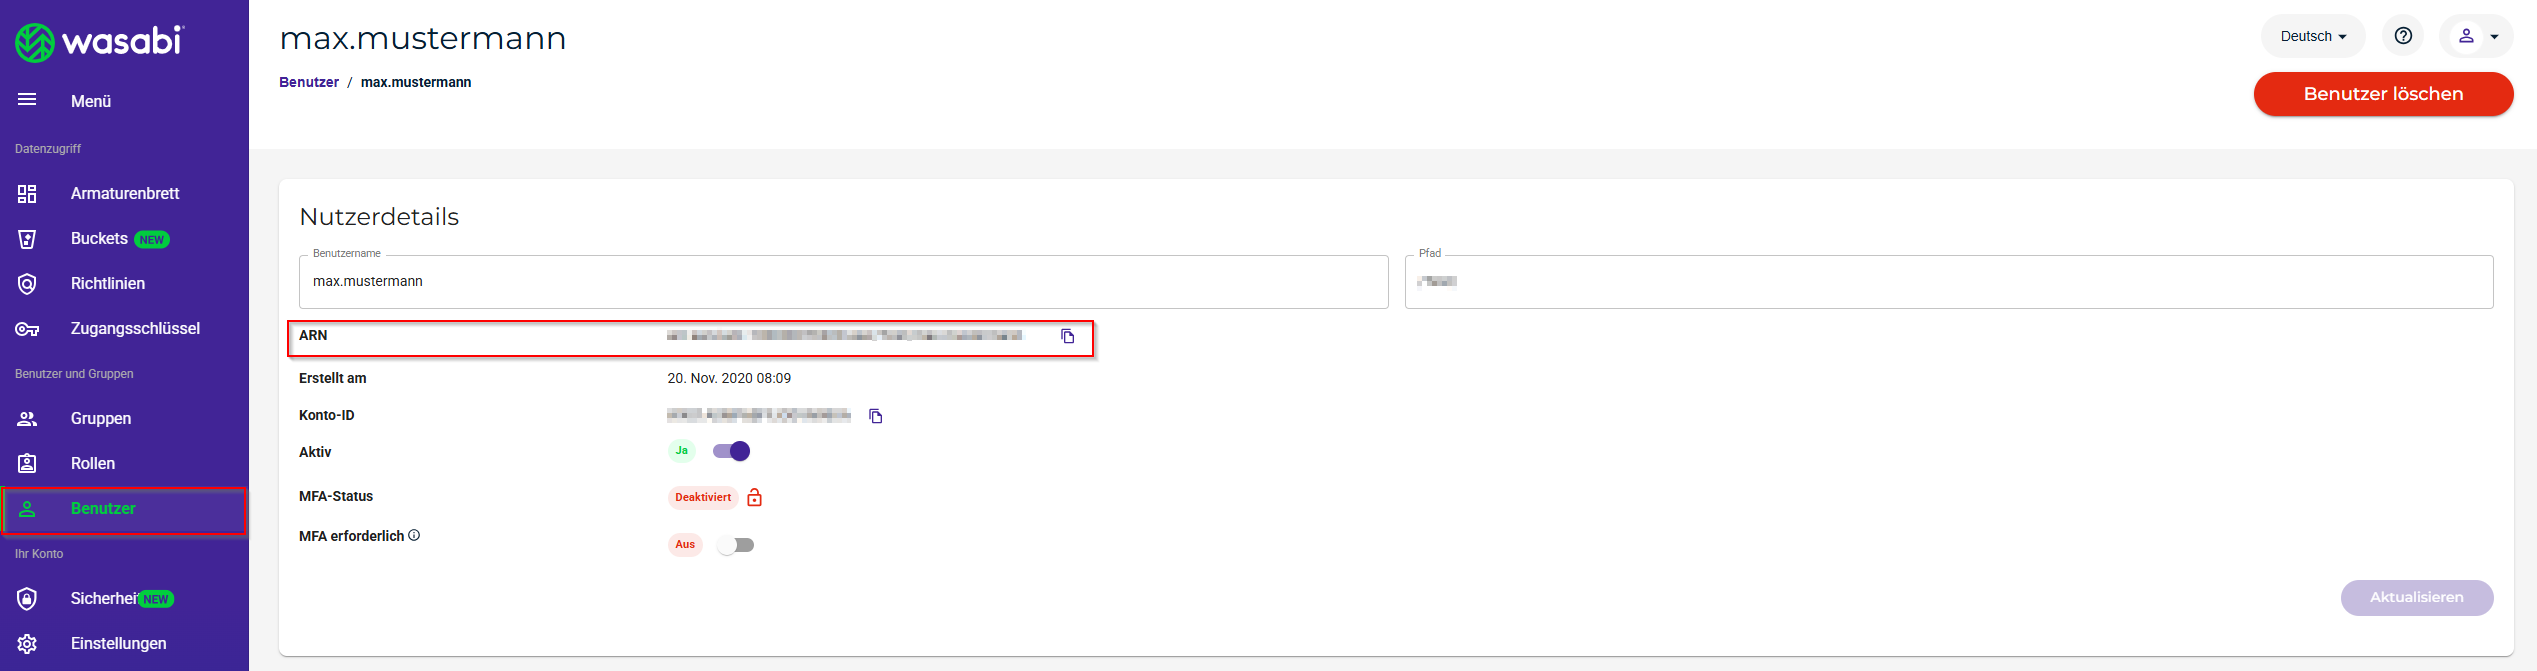Open Buckets in the sidebar
The image size is (2537, 671).
pos(99,239)
